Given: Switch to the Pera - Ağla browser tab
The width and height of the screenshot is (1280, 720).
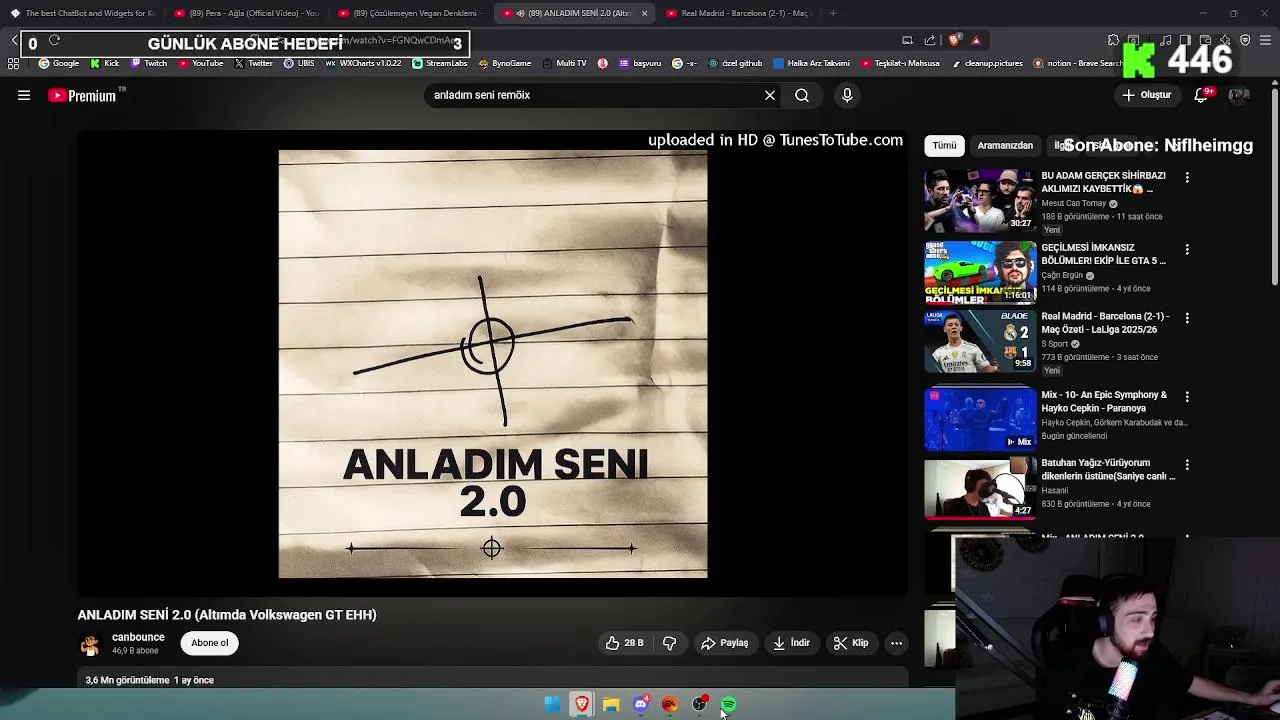Looking at the screenshot, I should (245, 13).
